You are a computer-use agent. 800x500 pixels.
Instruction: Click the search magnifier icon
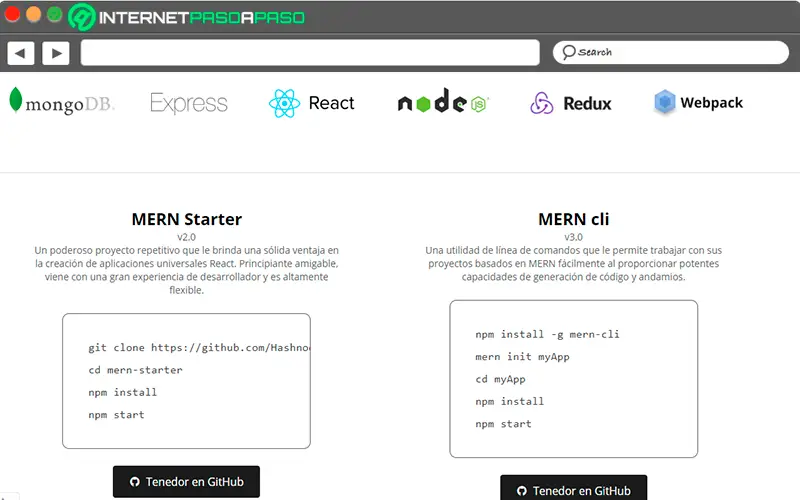tap(568, 52)
